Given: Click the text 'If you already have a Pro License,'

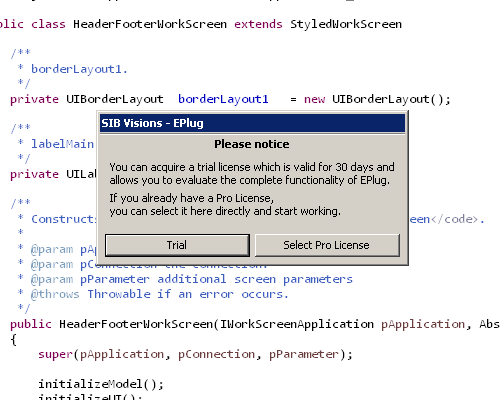Looking at the screenshot, I should tap(192, 198).
